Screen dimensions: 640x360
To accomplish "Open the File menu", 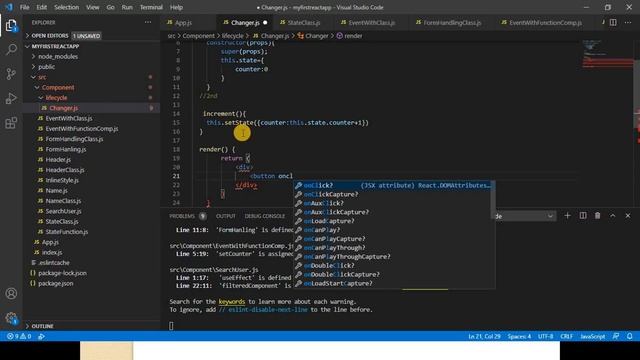I will pyautogui.click(x=24, y=7).
